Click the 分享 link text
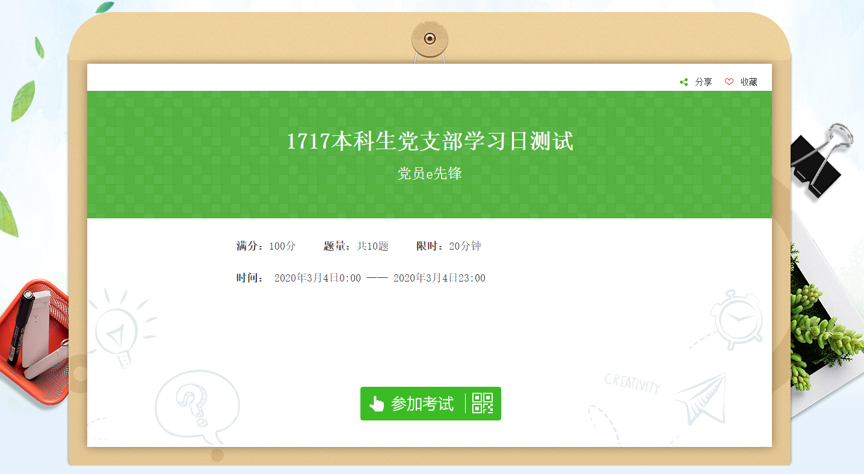The width and height of the screenshot is (864, 474). tap(703, 82)
